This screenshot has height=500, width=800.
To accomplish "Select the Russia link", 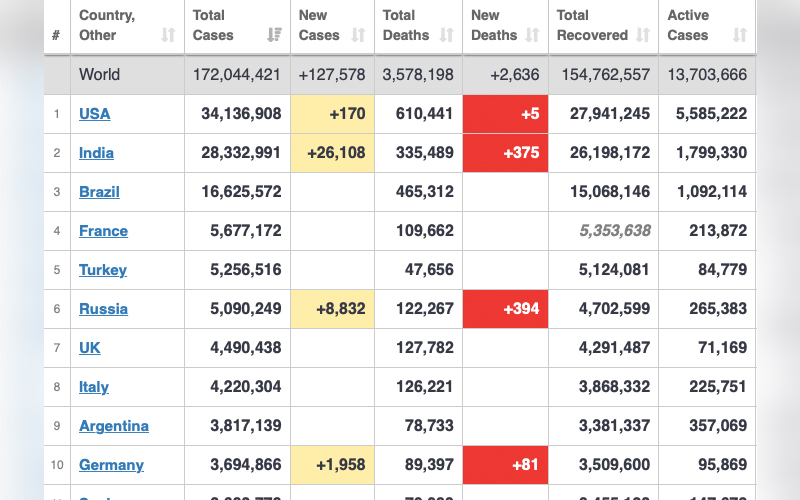I will click(x=103, y=309).
